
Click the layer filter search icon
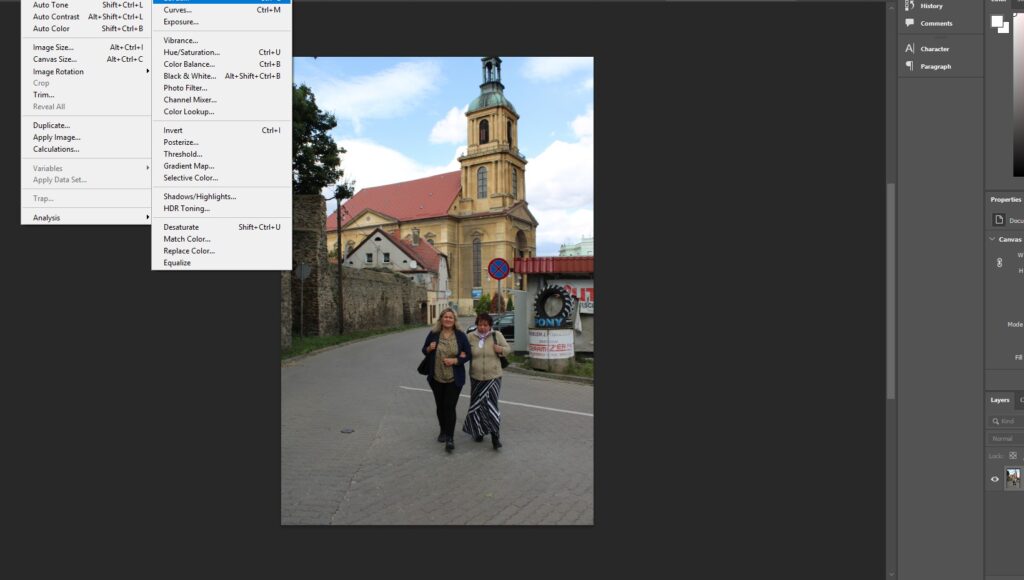(995, 421)
